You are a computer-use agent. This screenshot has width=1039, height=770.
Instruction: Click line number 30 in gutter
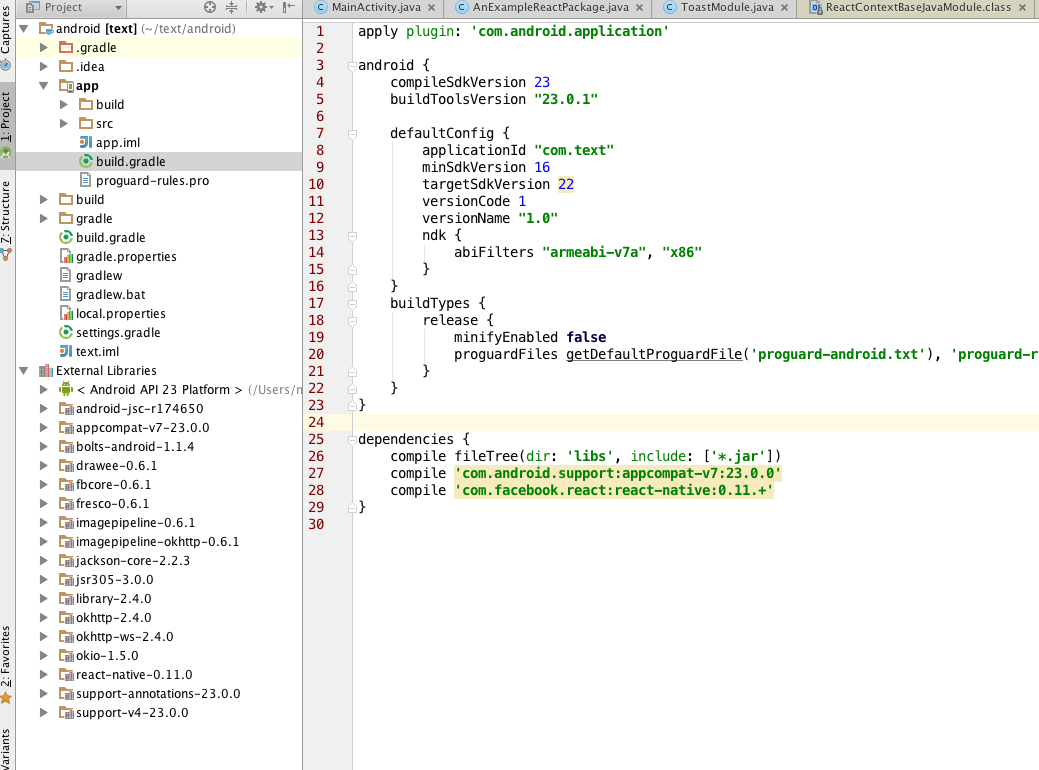(x=316, y=524)
